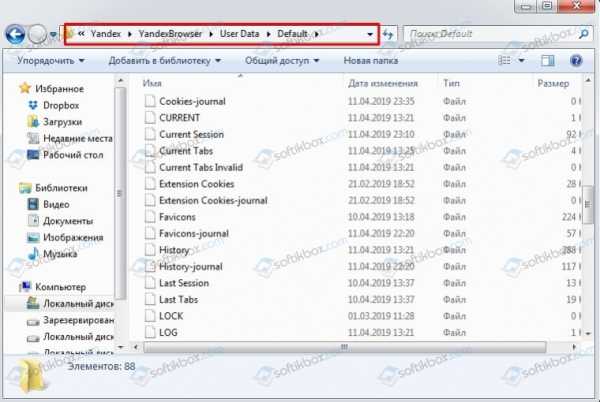600x402 pixels.
Task: Click the horizontal scrollbar thumb in file list
Action: pos(344,347)
